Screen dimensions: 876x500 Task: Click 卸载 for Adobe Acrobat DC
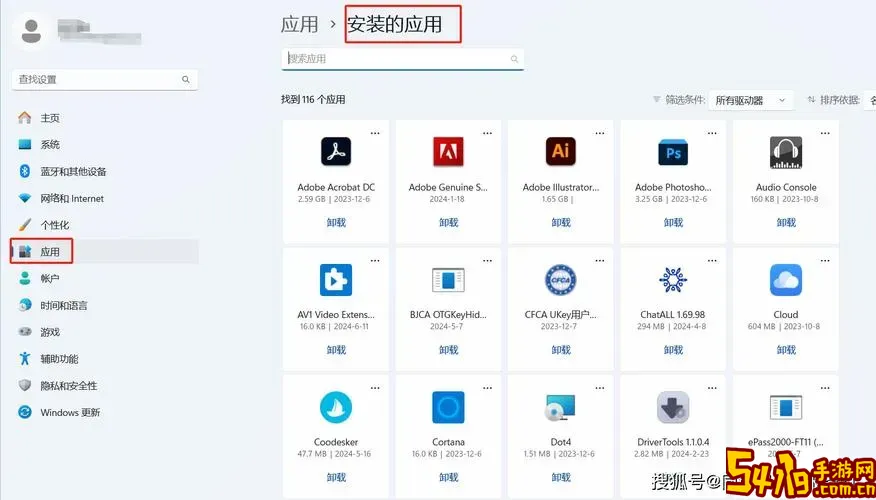(x=336, y=222)
